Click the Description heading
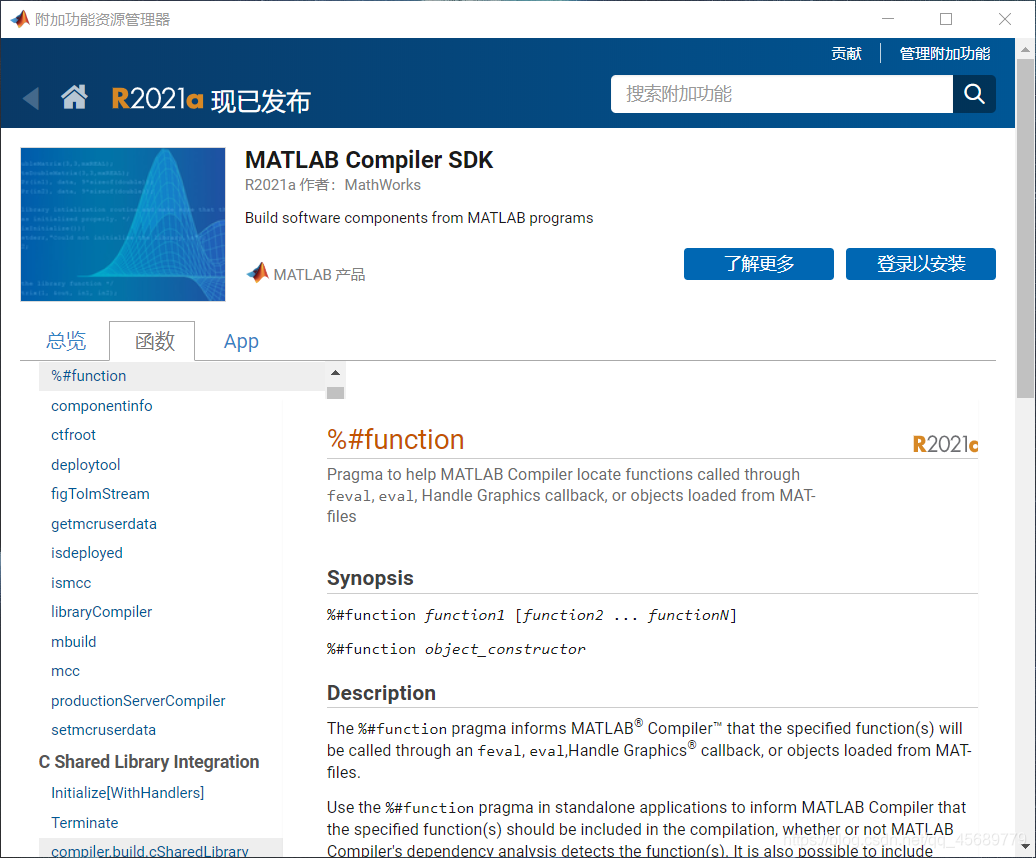This screenshot has height=858, width=1036. point(381,693)
